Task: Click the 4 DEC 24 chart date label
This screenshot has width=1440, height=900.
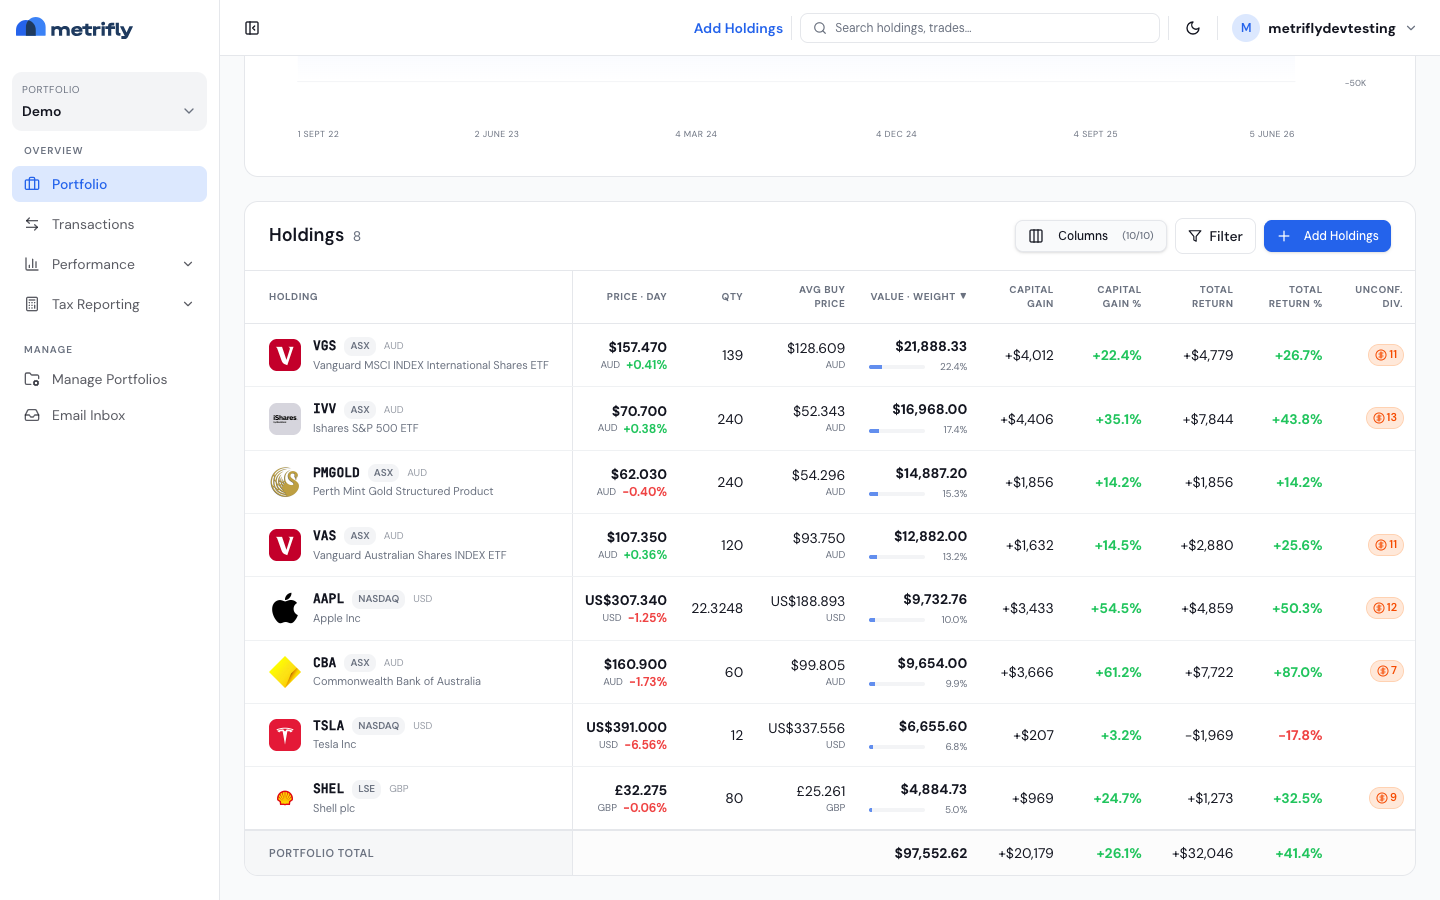Action: coord(896,134)
